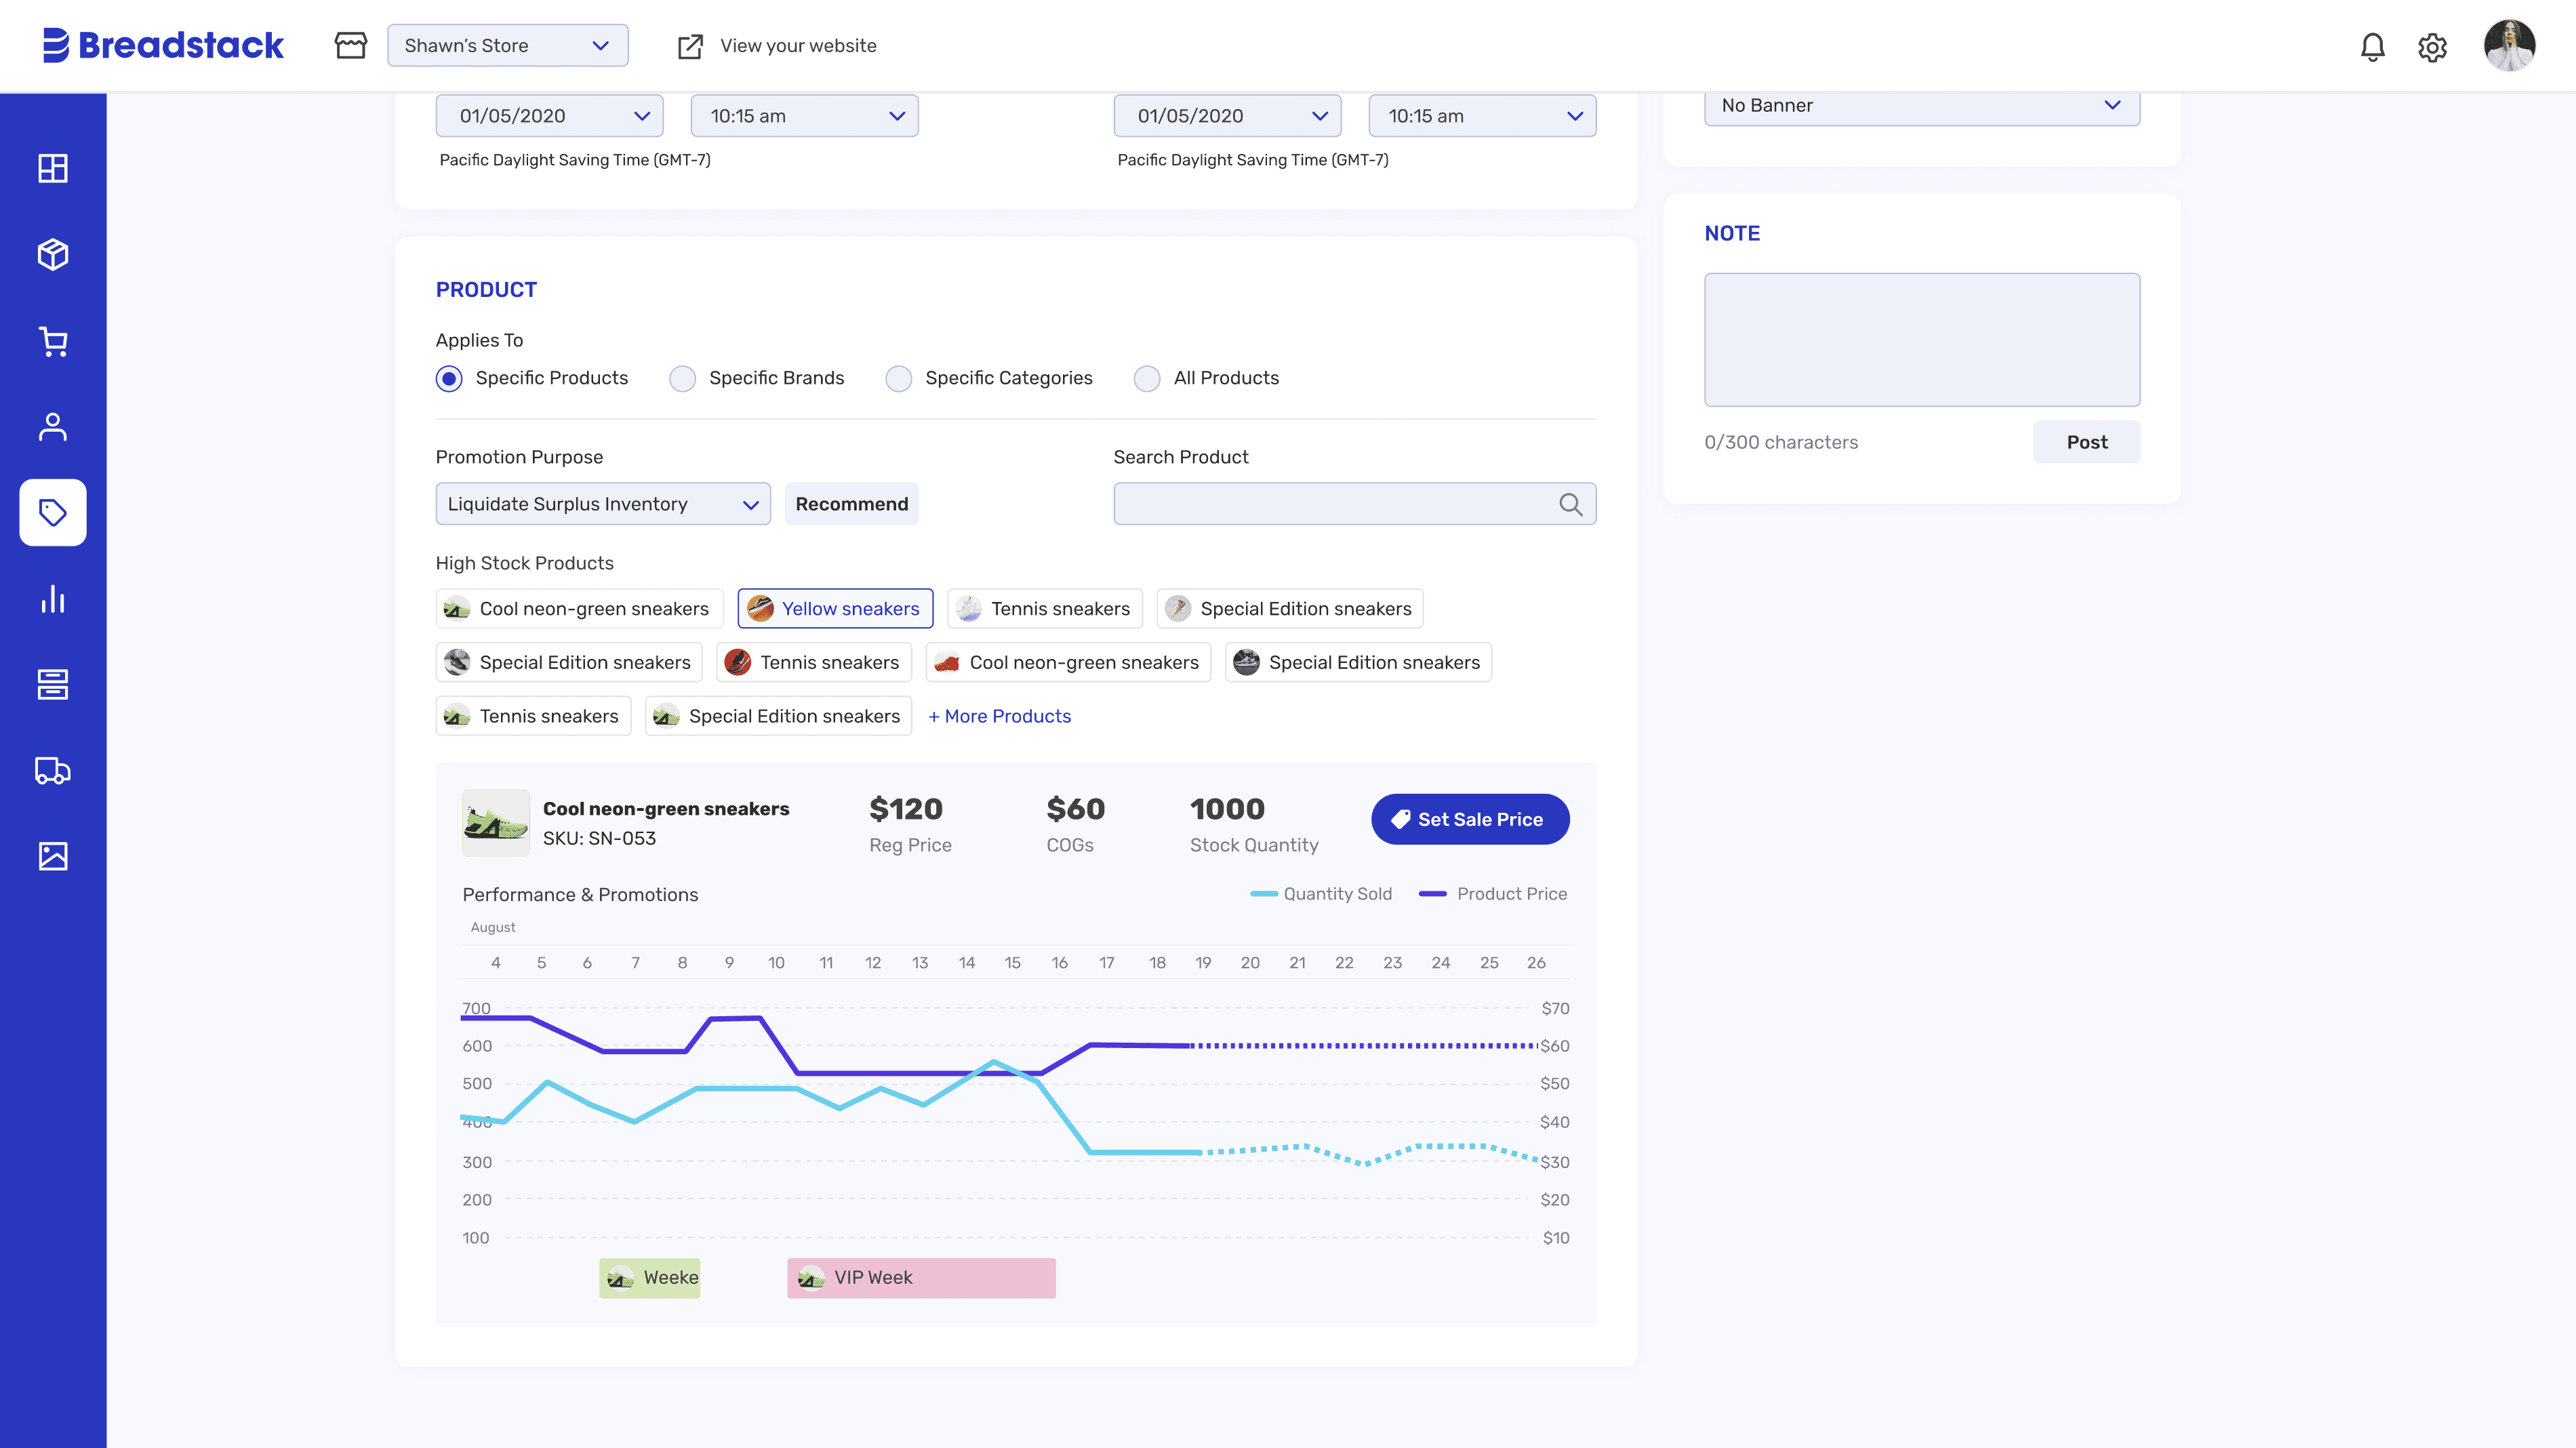Open the Liquidate Surplus Inventory dropdown
Viewport: 2576px width, 1448px height.
(603, 504)
